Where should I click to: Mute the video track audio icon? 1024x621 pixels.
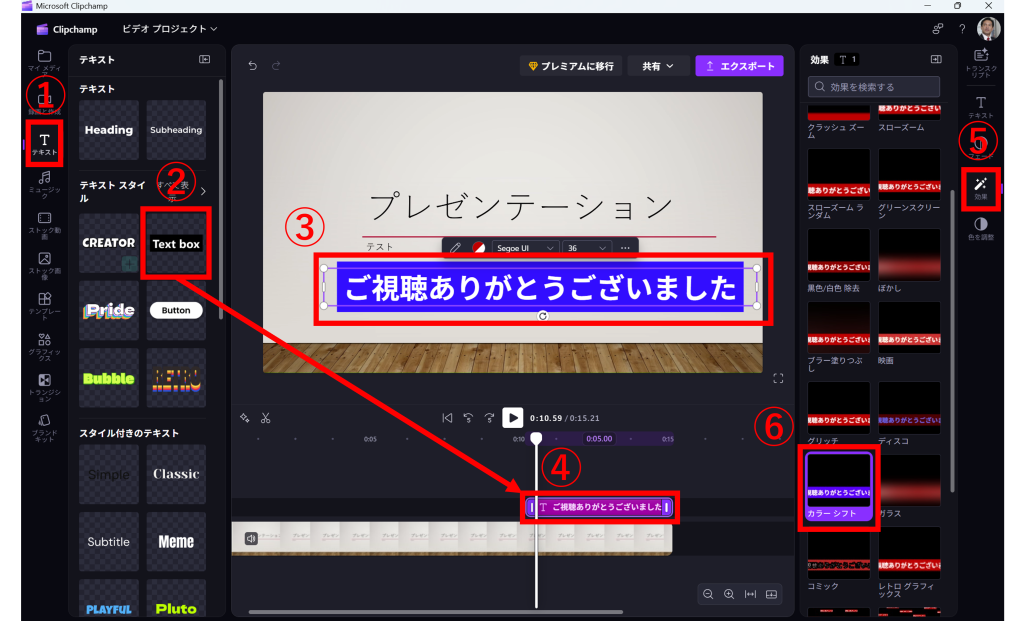point(251,539)
